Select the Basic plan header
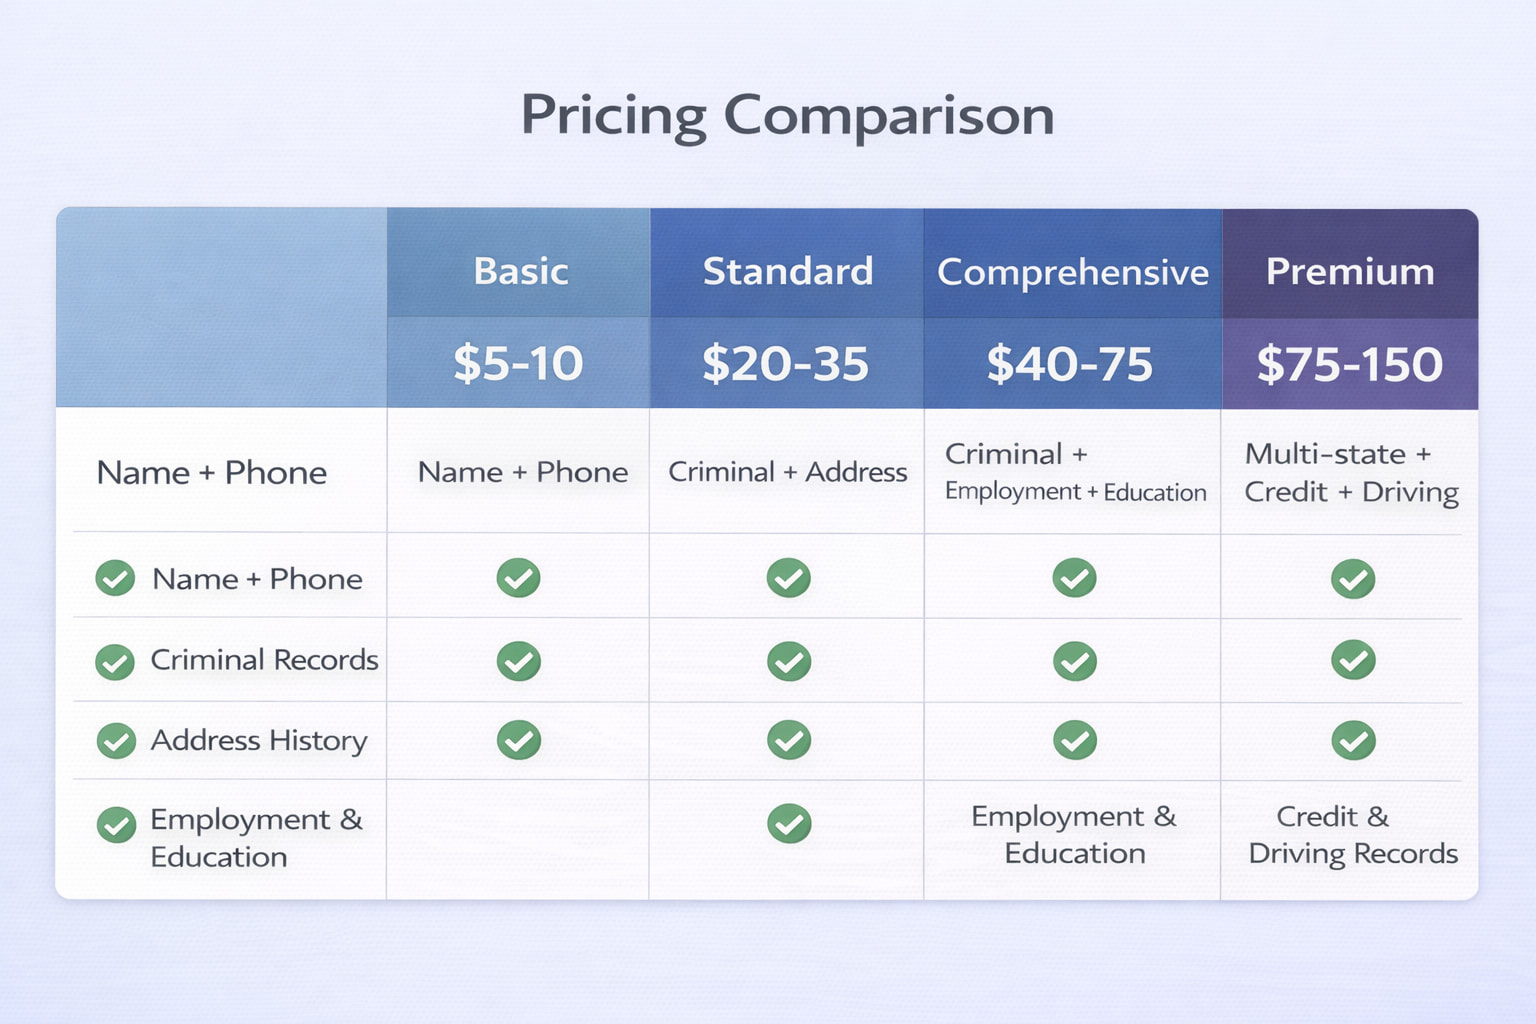 (x=520, y=271)
